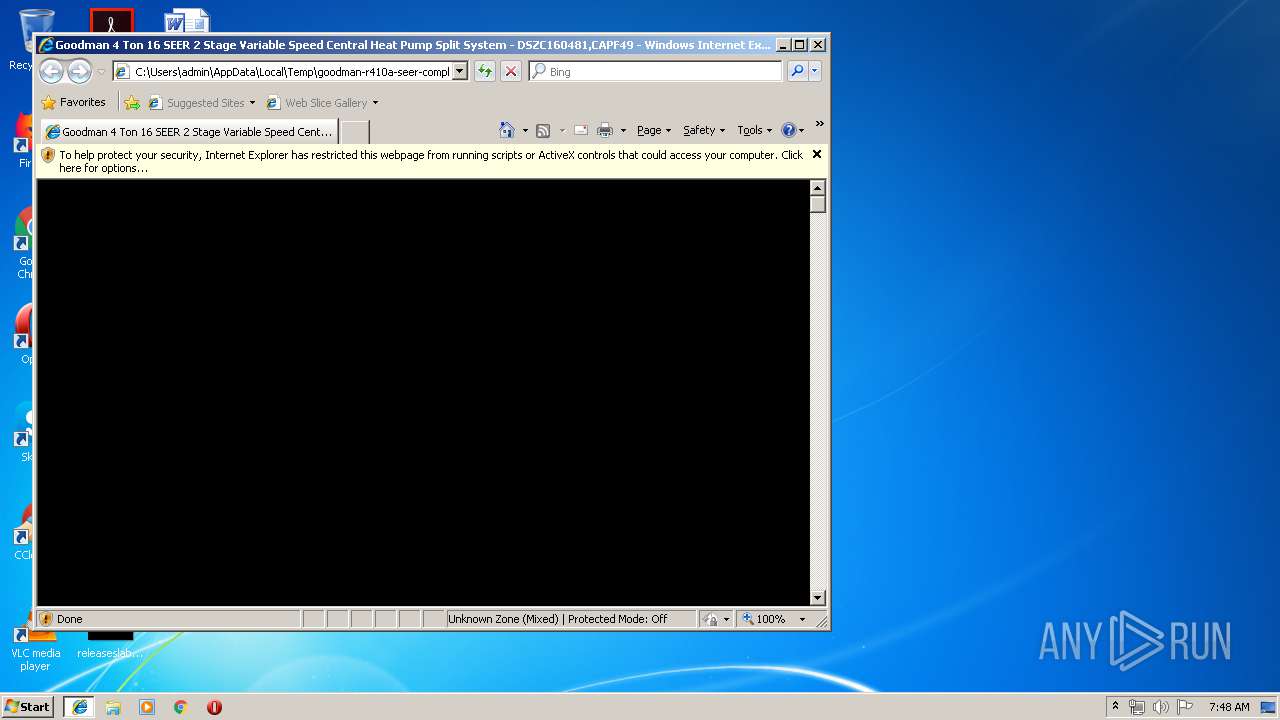
Task: Refresh the page with green arrows icon
Action: [485, 71]
